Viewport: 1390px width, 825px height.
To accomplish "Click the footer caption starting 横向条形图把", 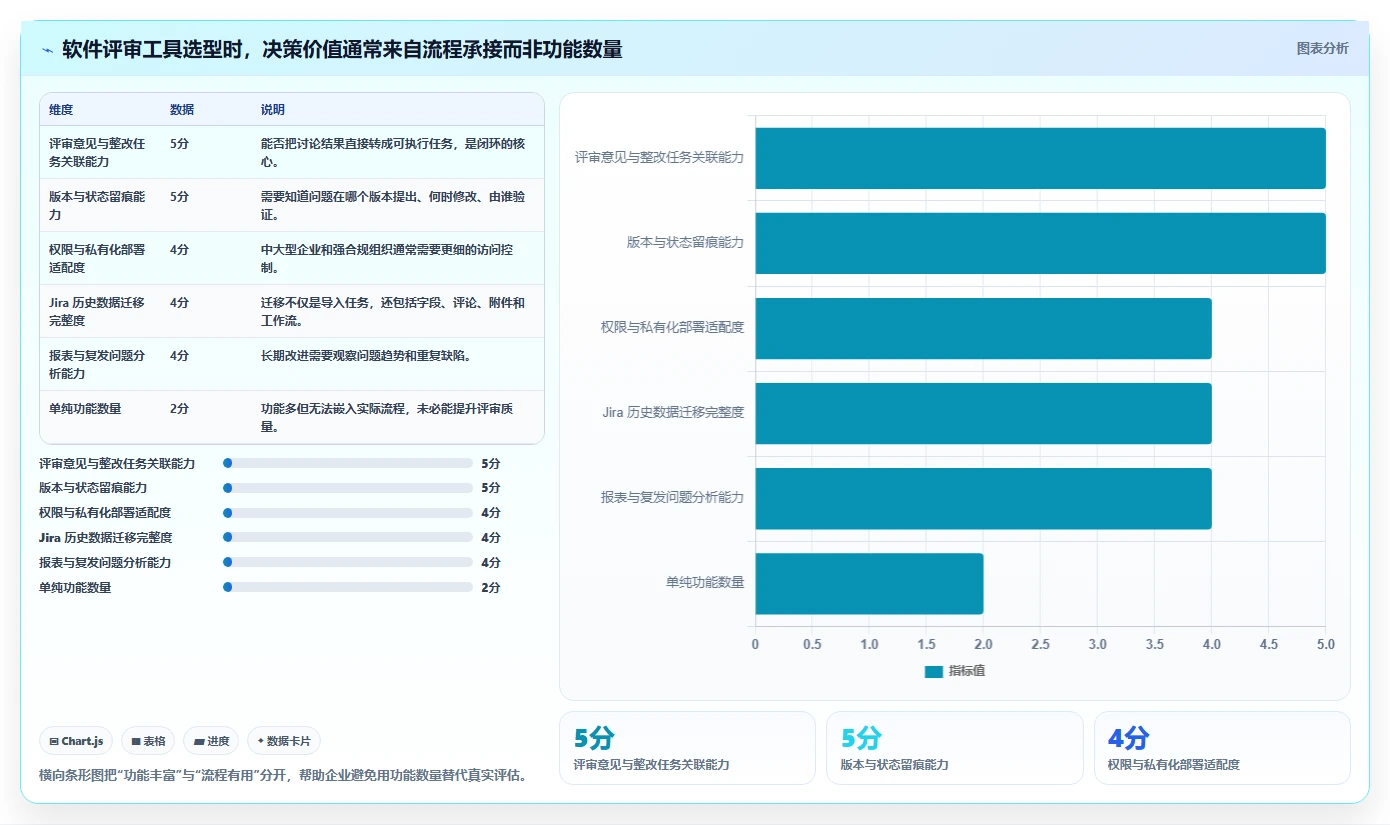I will click(283, 775).
